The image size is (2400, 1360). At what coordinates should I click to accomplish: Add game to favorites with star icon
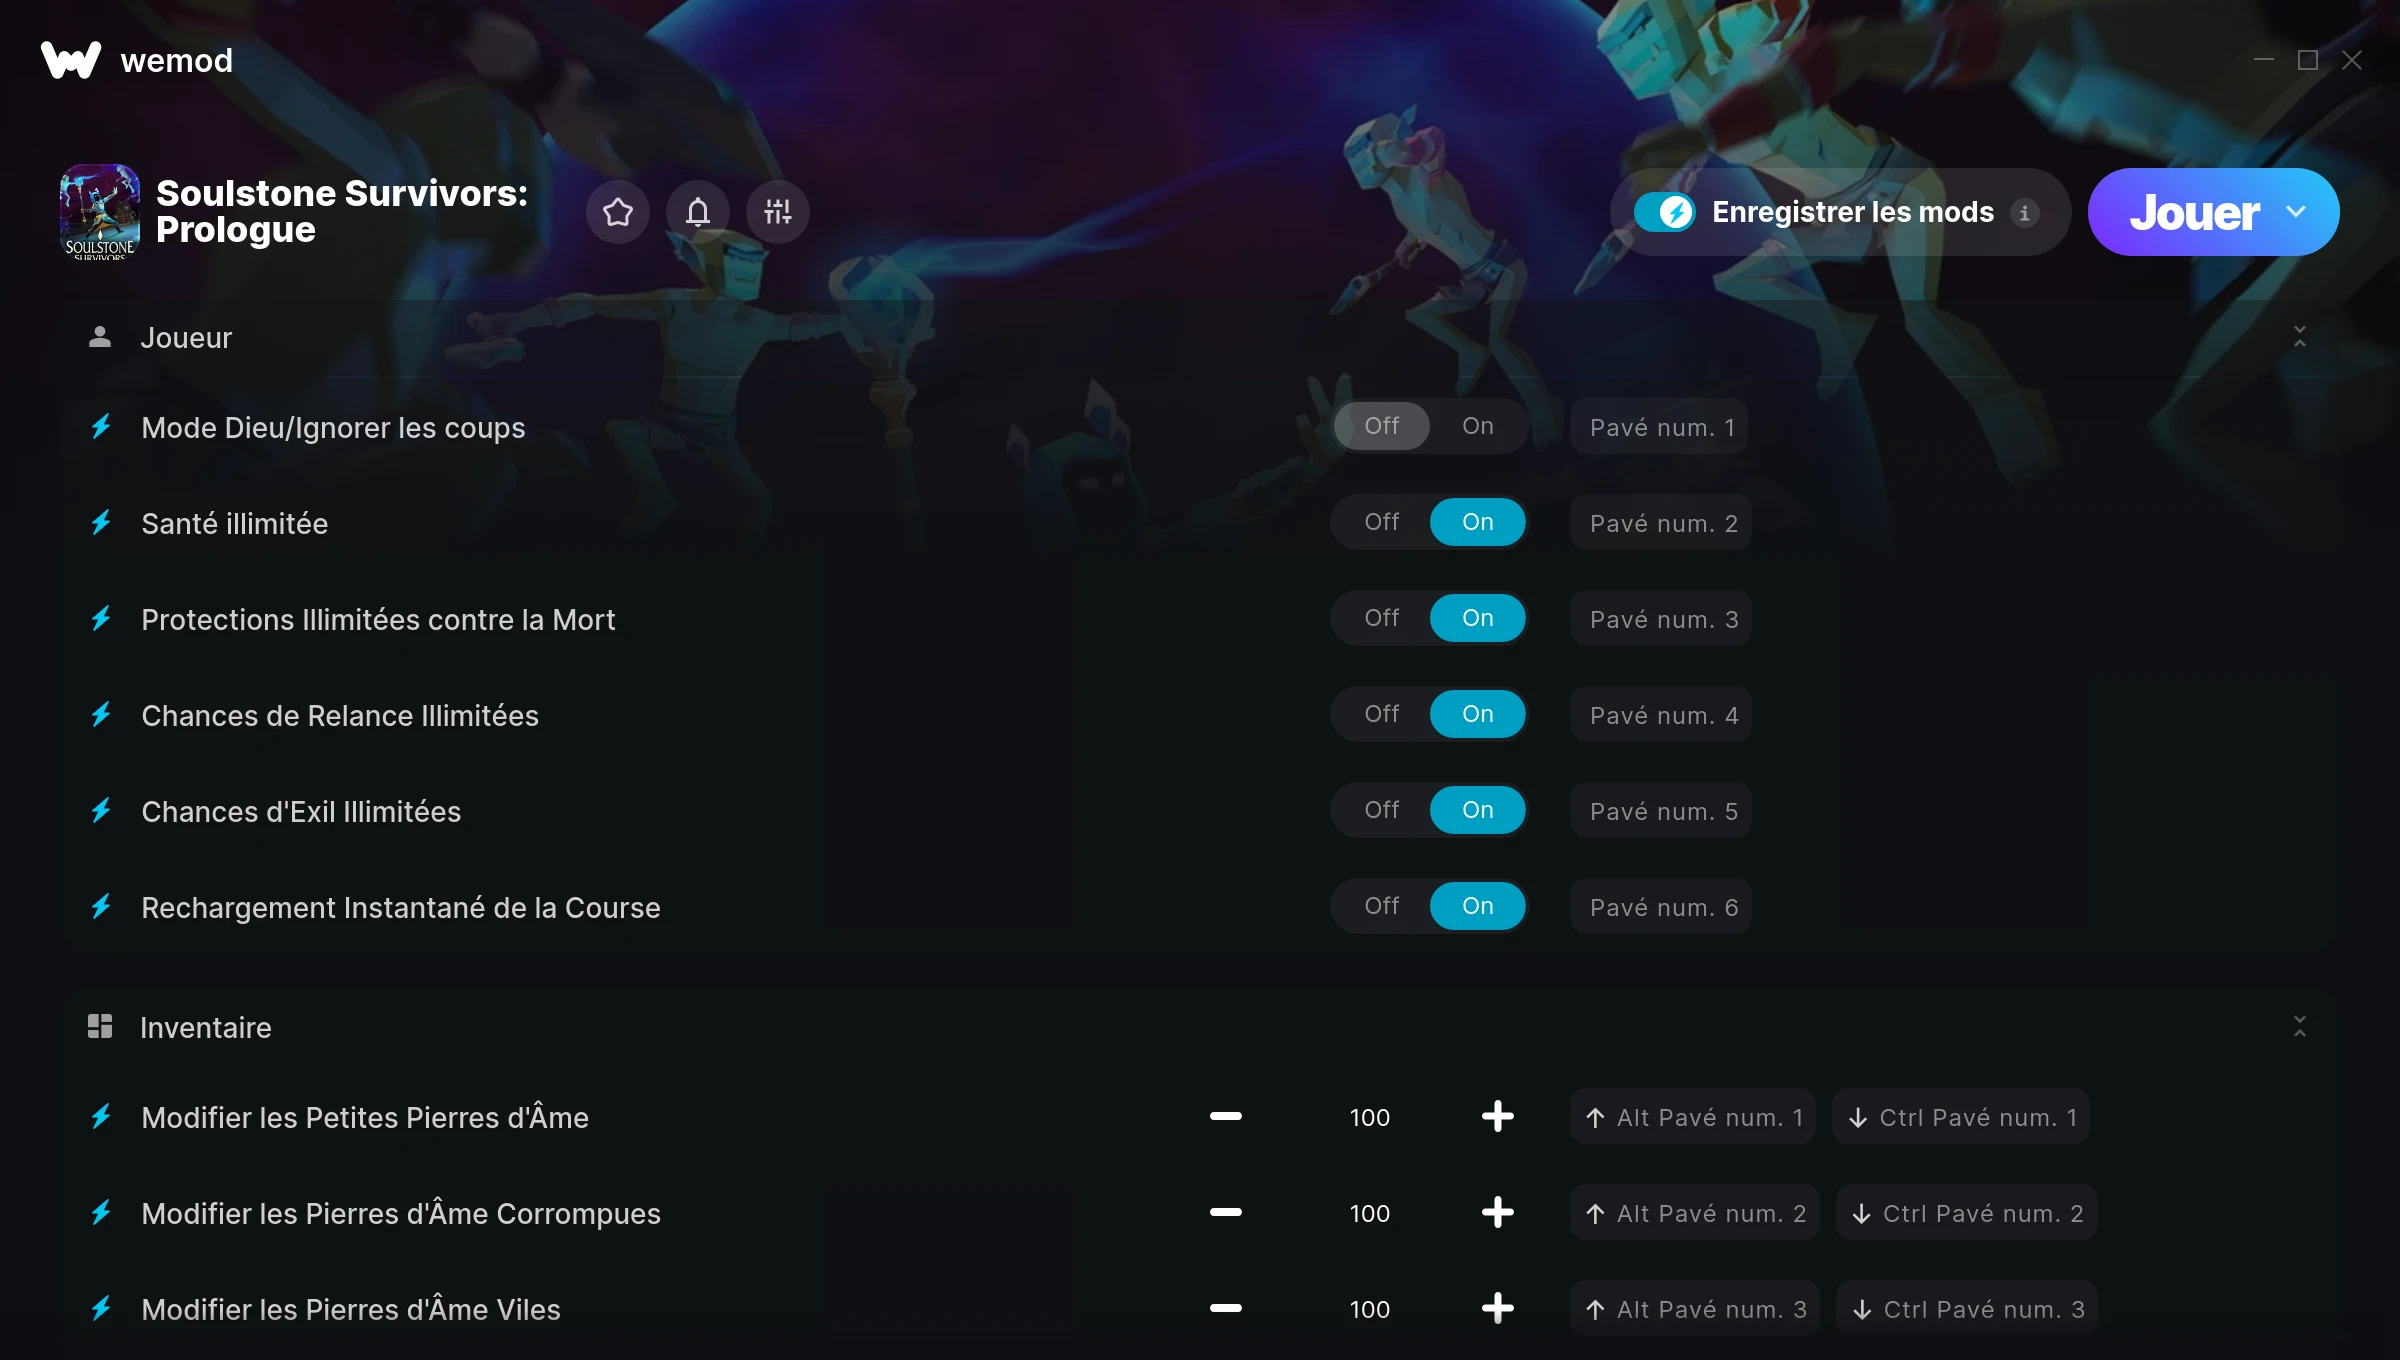tap(617, 212)
